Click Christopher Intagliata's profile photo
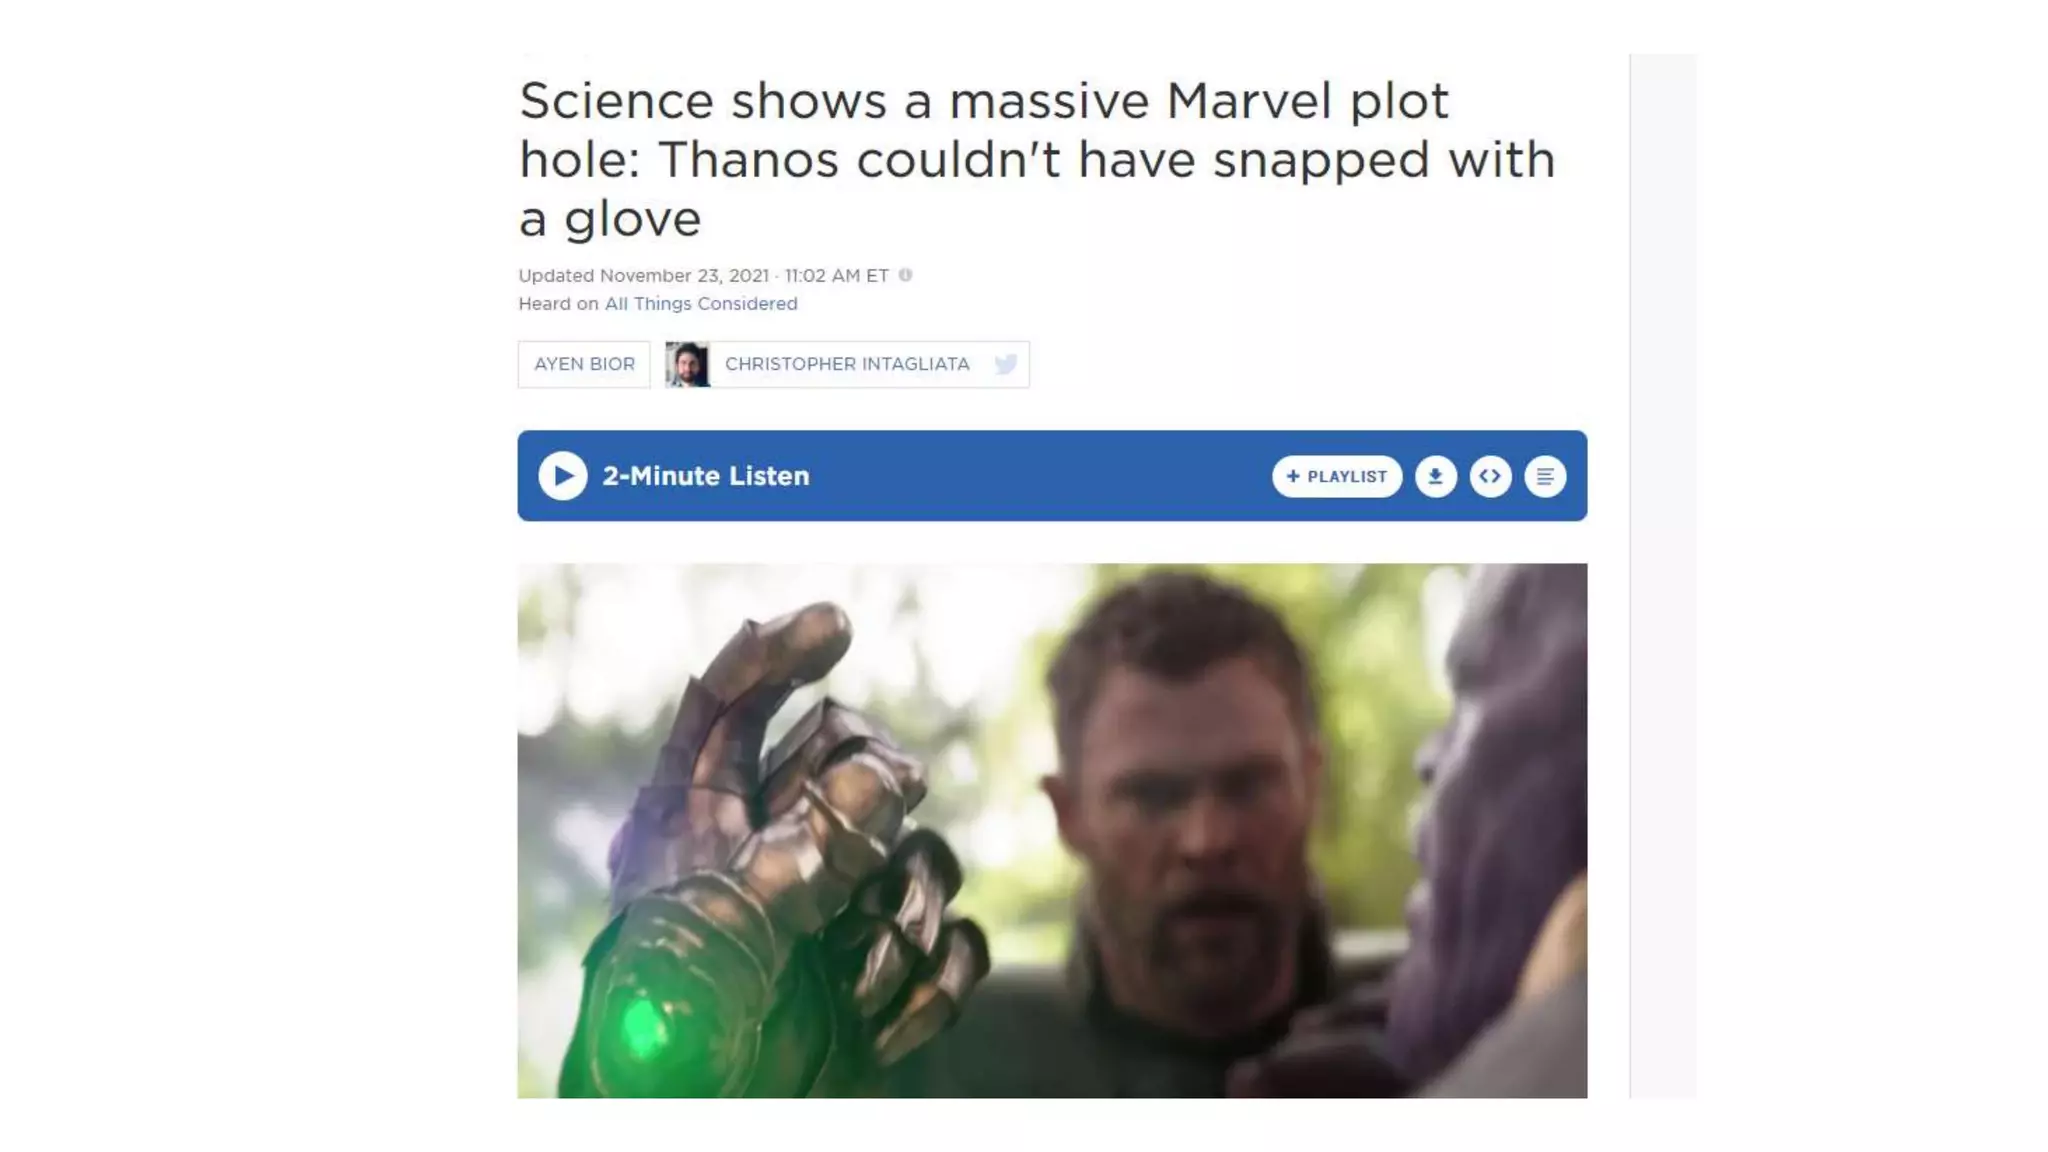The width and height of the screenshot is (2048, 1152). coord(688,364)
